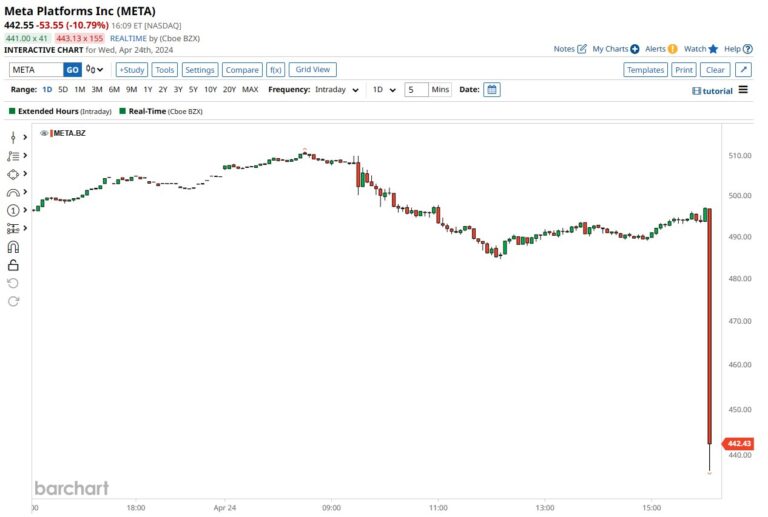Click the hamburger menu icon beside tutorial

click(x=743, y=90)
